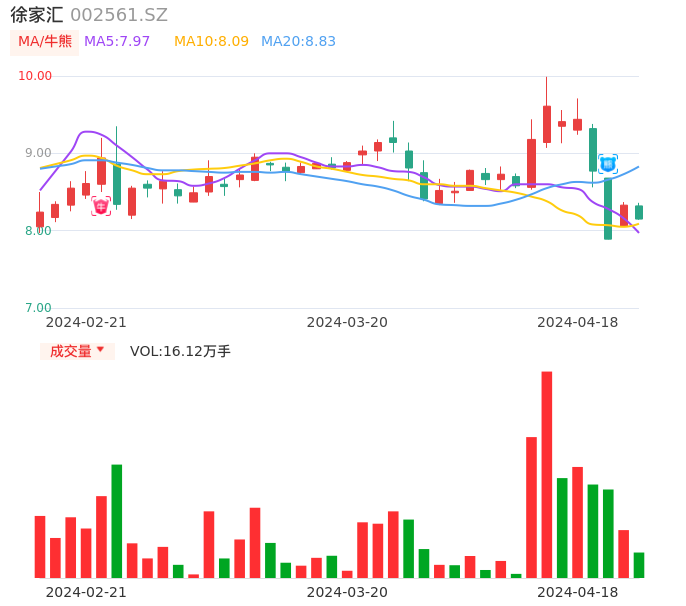
Task: Click the blue bear marker icon
Action: (608, 164)
